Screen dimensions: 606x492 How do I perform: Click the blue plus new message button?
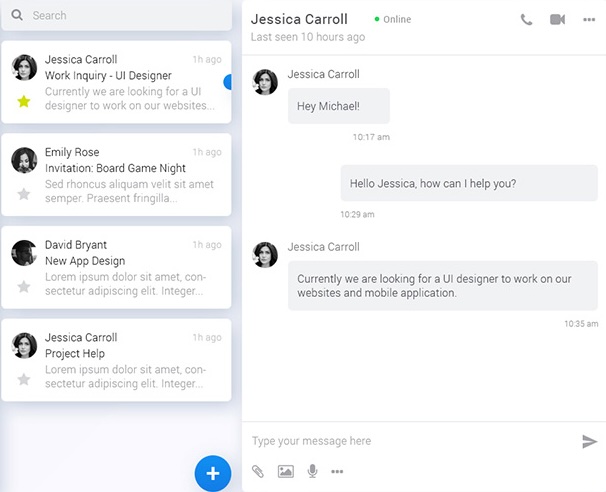213,473
